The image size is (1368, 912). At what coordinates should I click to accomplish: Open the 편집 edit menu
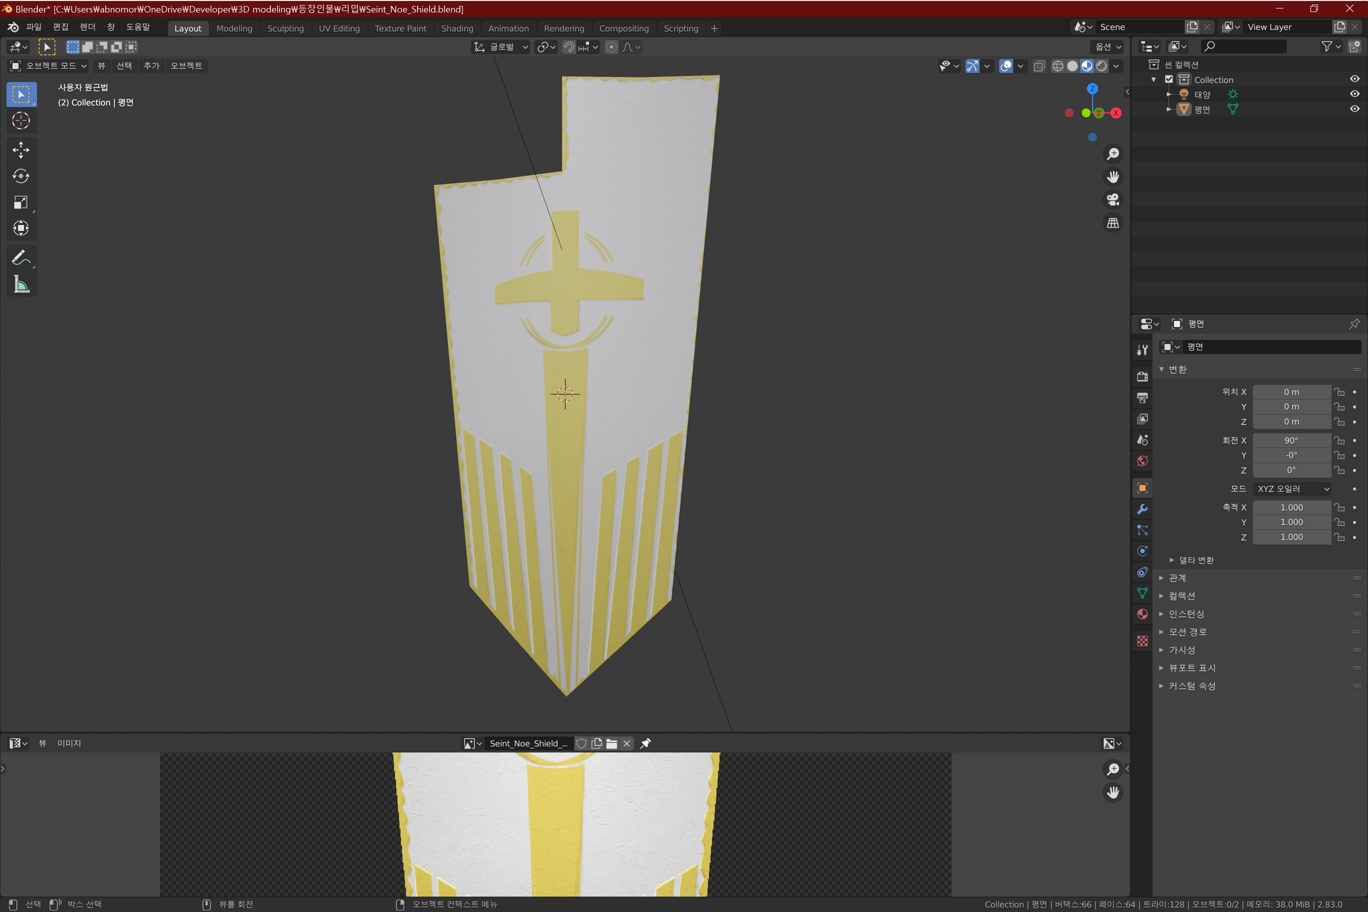coord(61,28)
